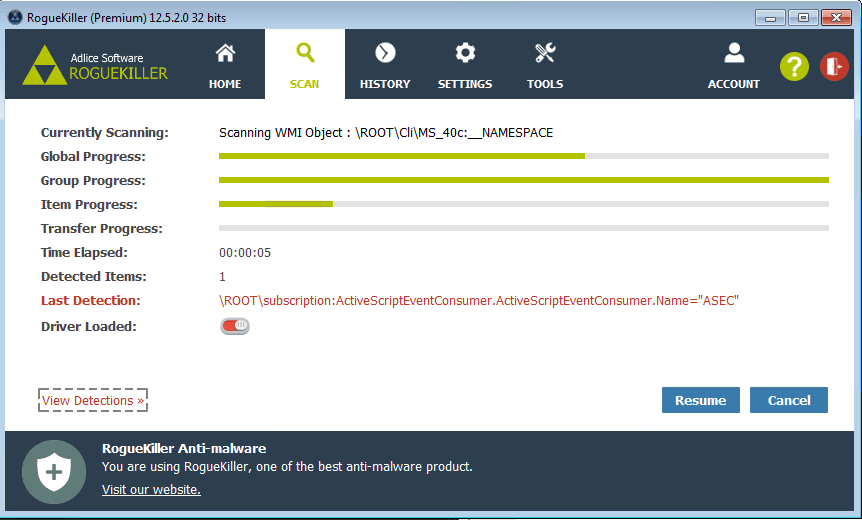The height and width of the screenshot is (520, 862).
Task: Click the red exit door icon
Action: pyautogui.click(x=834, y=66)
